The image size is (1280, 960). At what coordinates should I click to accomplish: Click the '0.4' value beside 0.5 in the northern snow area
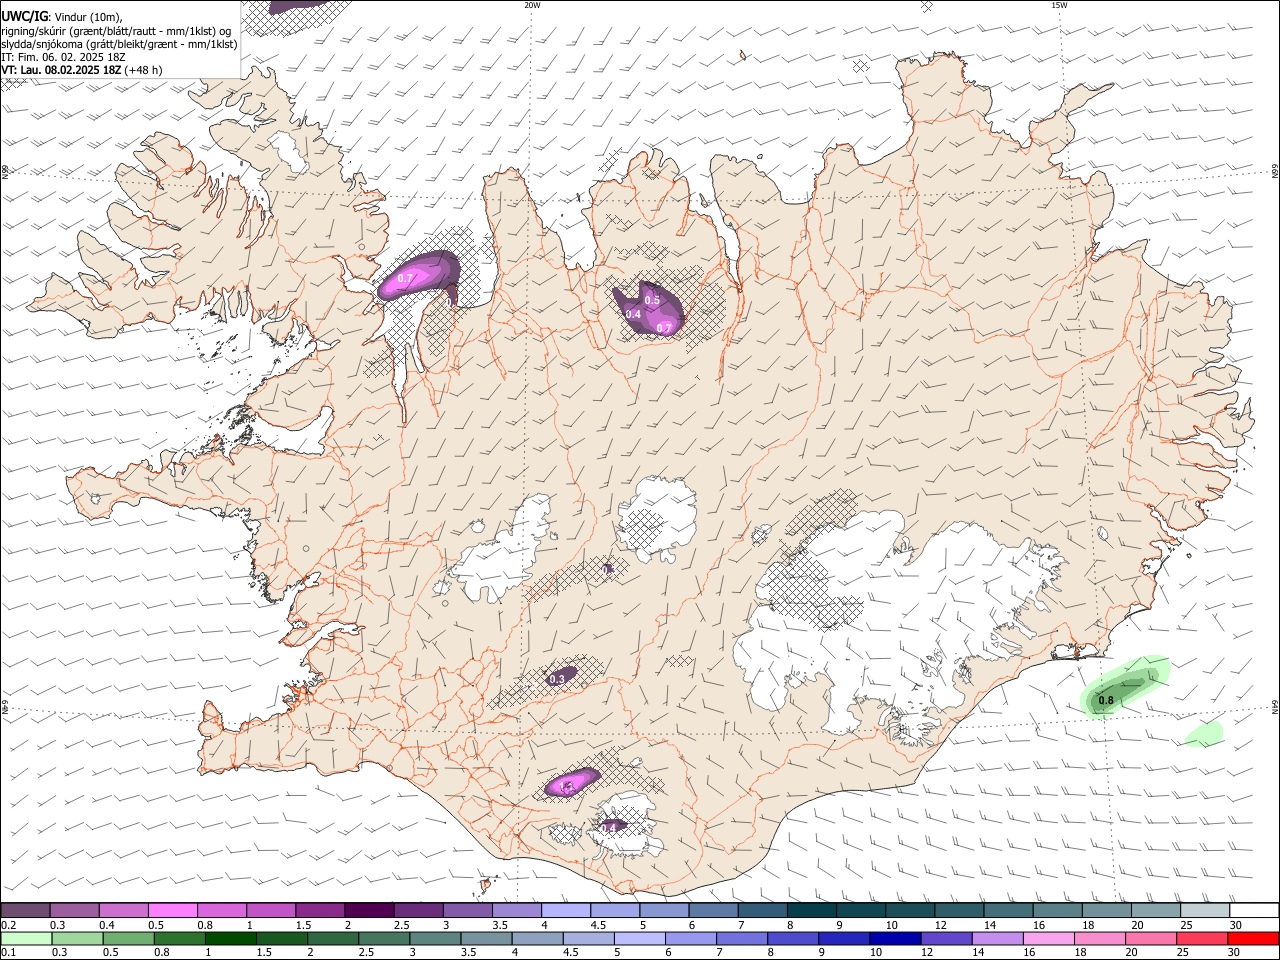click(x=633, y=314)
